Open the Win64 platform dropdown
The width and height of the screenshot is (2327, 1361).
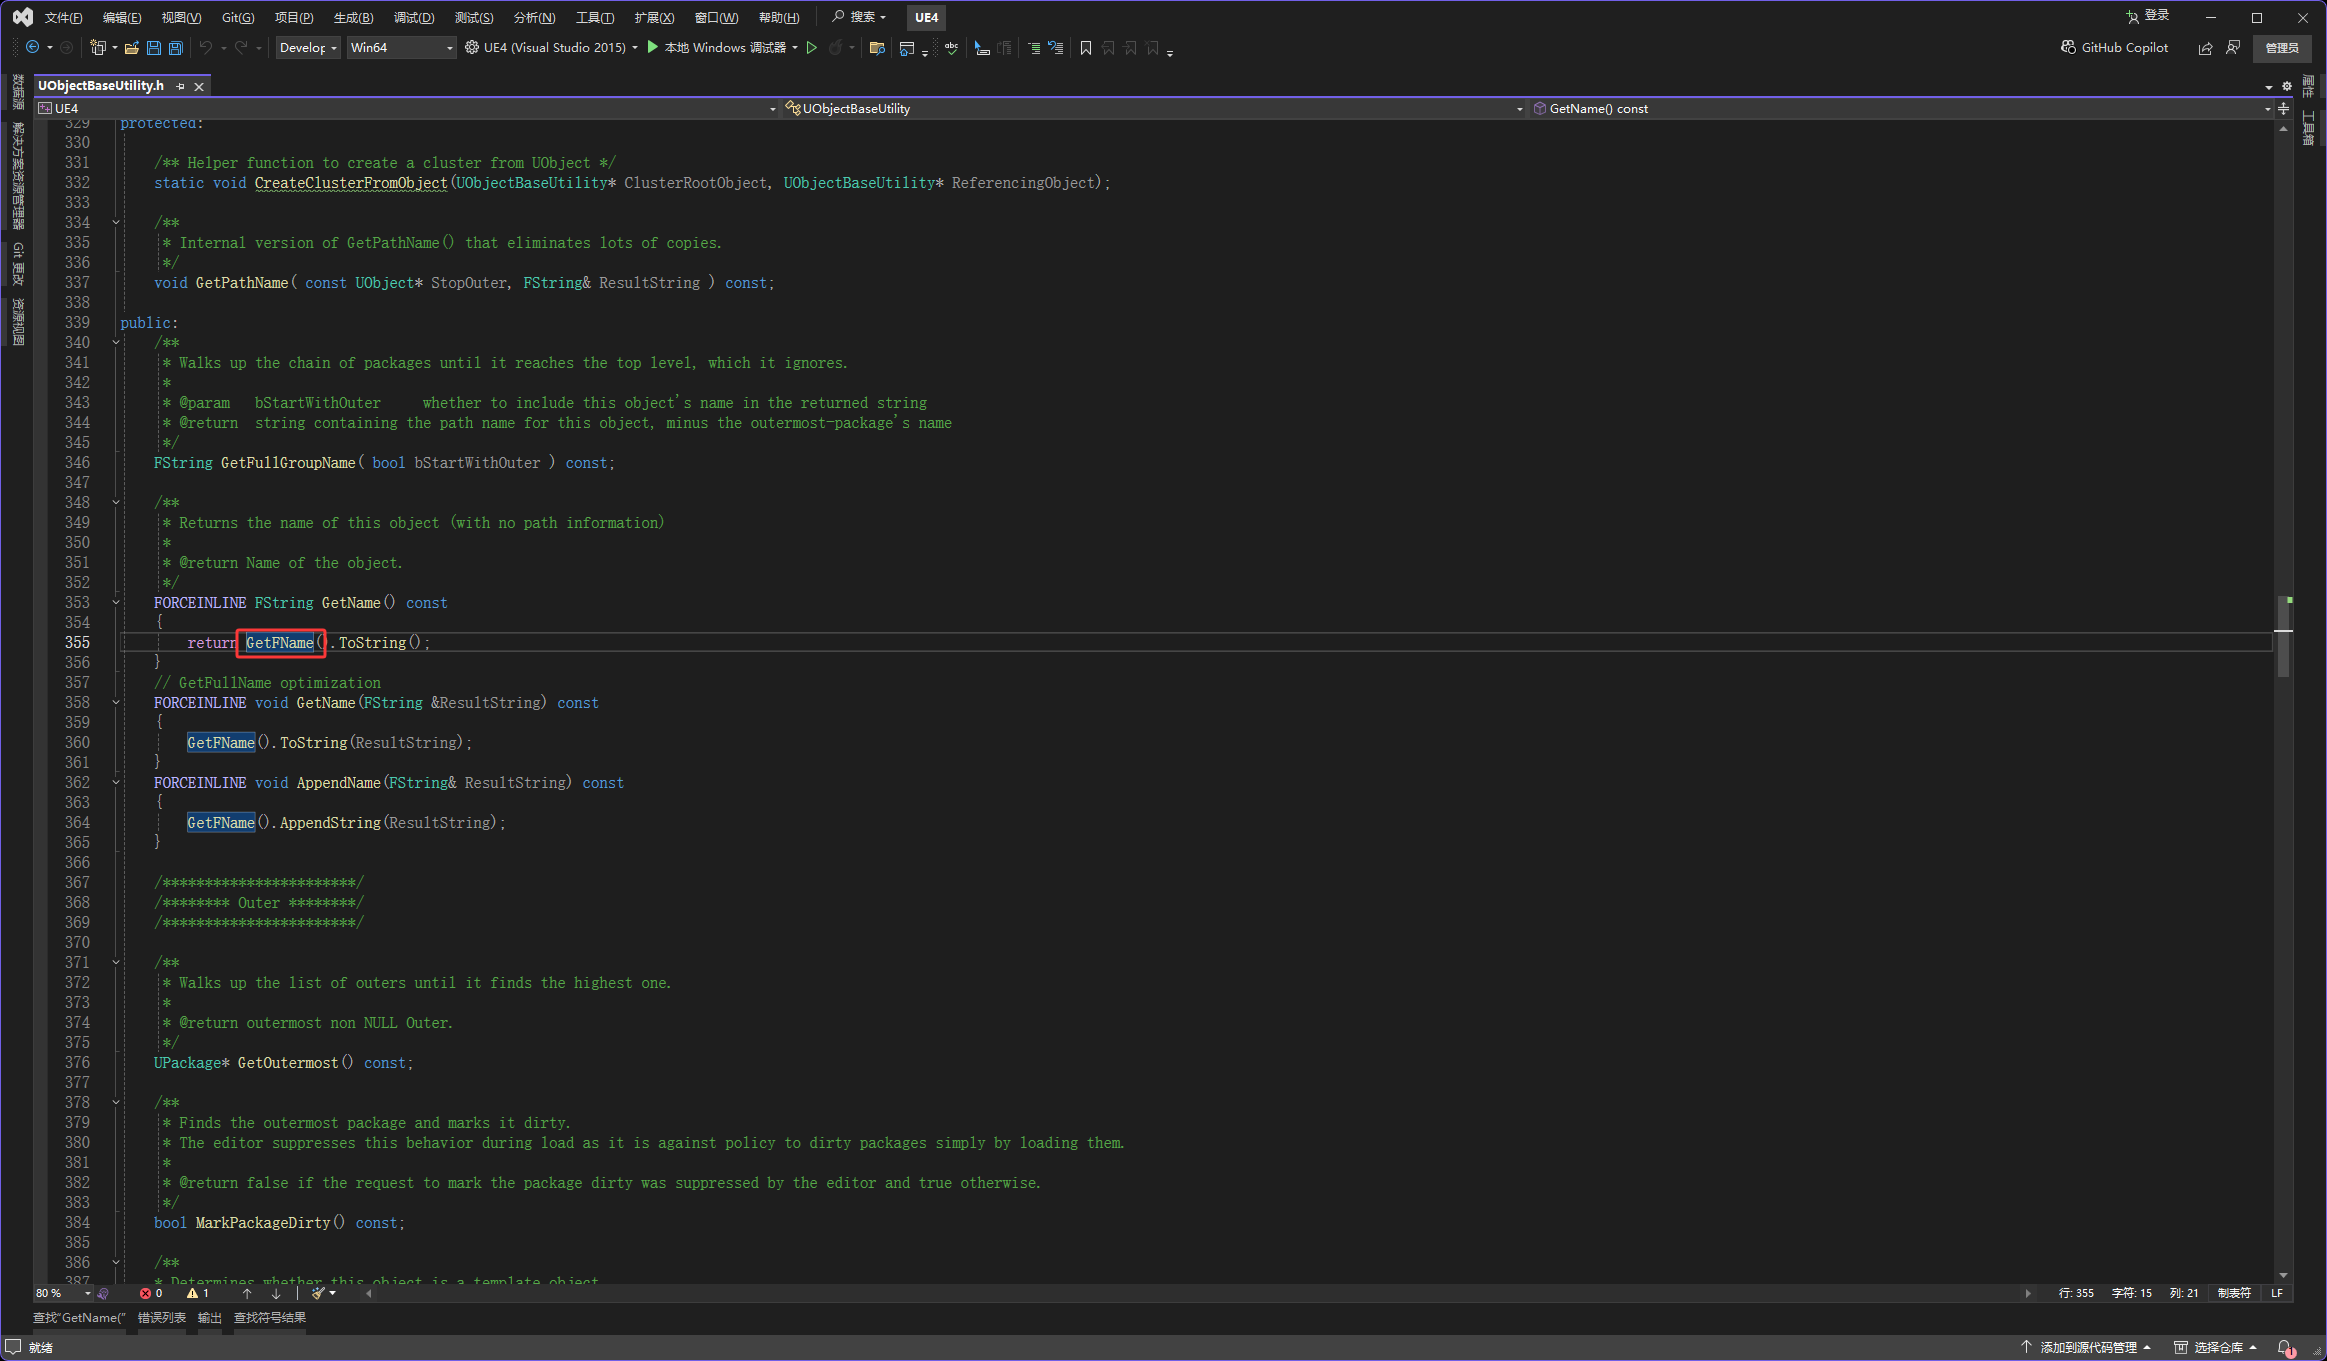click(449, 48)
